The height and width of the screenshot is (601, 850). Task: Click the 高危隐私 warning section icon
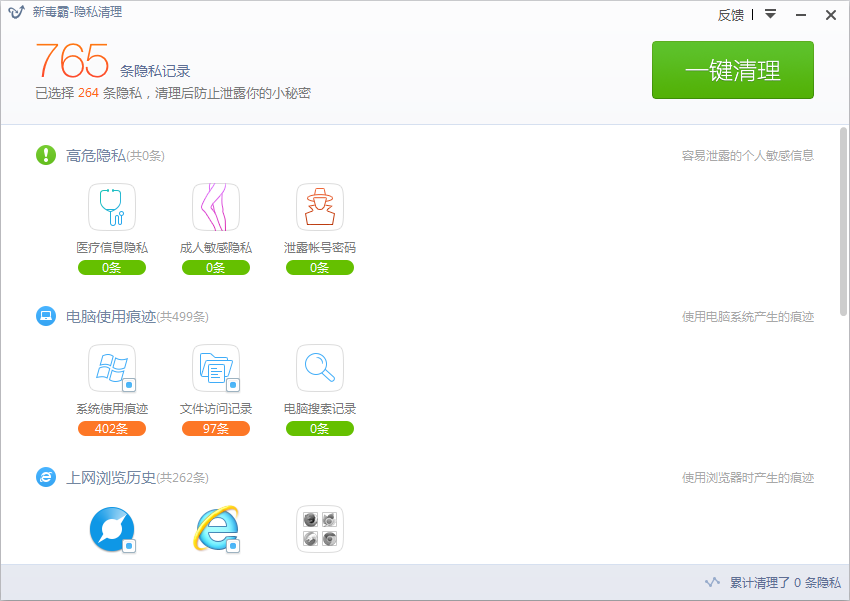coord(45,155)
